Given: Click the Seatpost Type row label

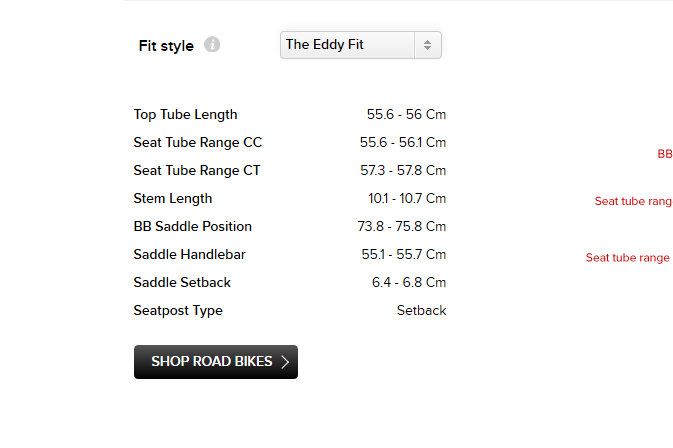Looking at the screenshot, I should (x=178, y=311).
